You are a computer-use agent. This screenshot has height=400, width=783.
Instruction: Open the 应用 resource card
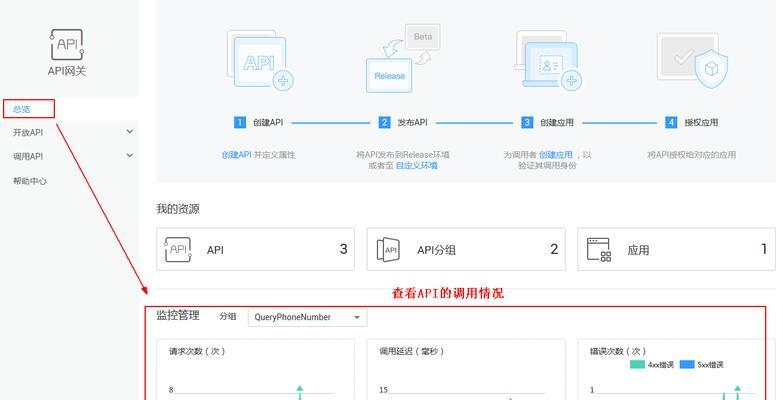click(x=677, y=249)
